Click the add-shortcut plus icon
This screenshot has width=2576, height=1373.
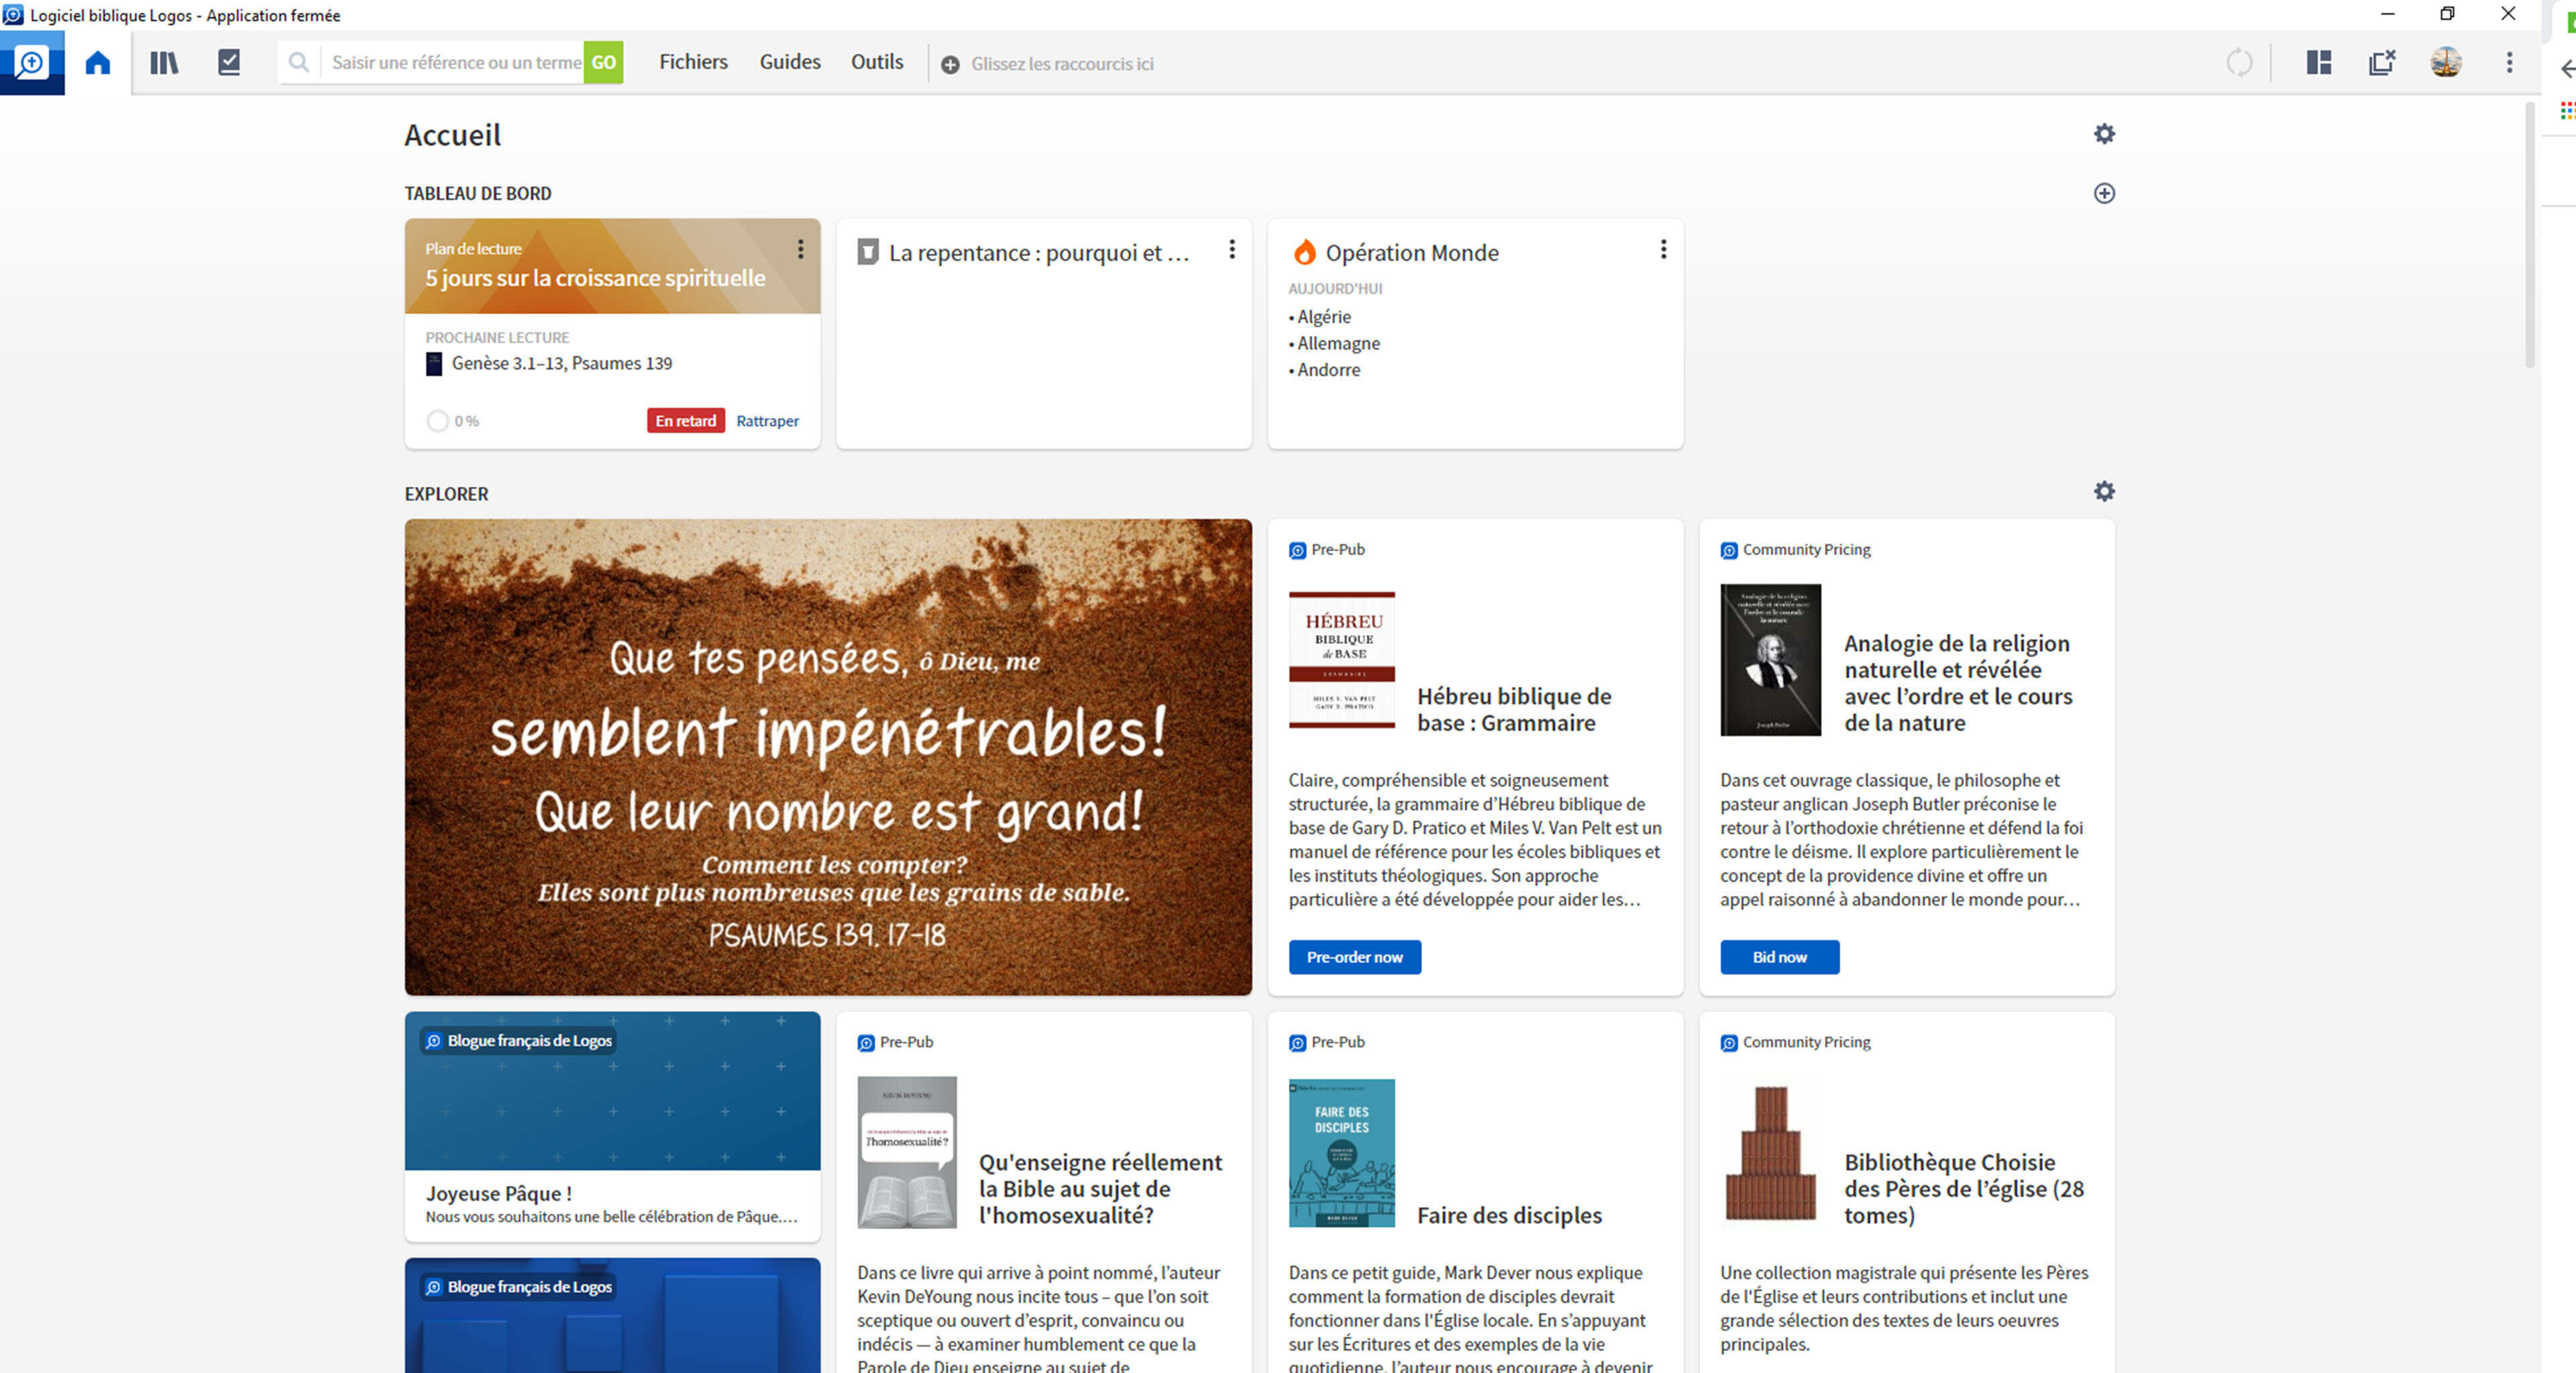[x=951, y=64]
